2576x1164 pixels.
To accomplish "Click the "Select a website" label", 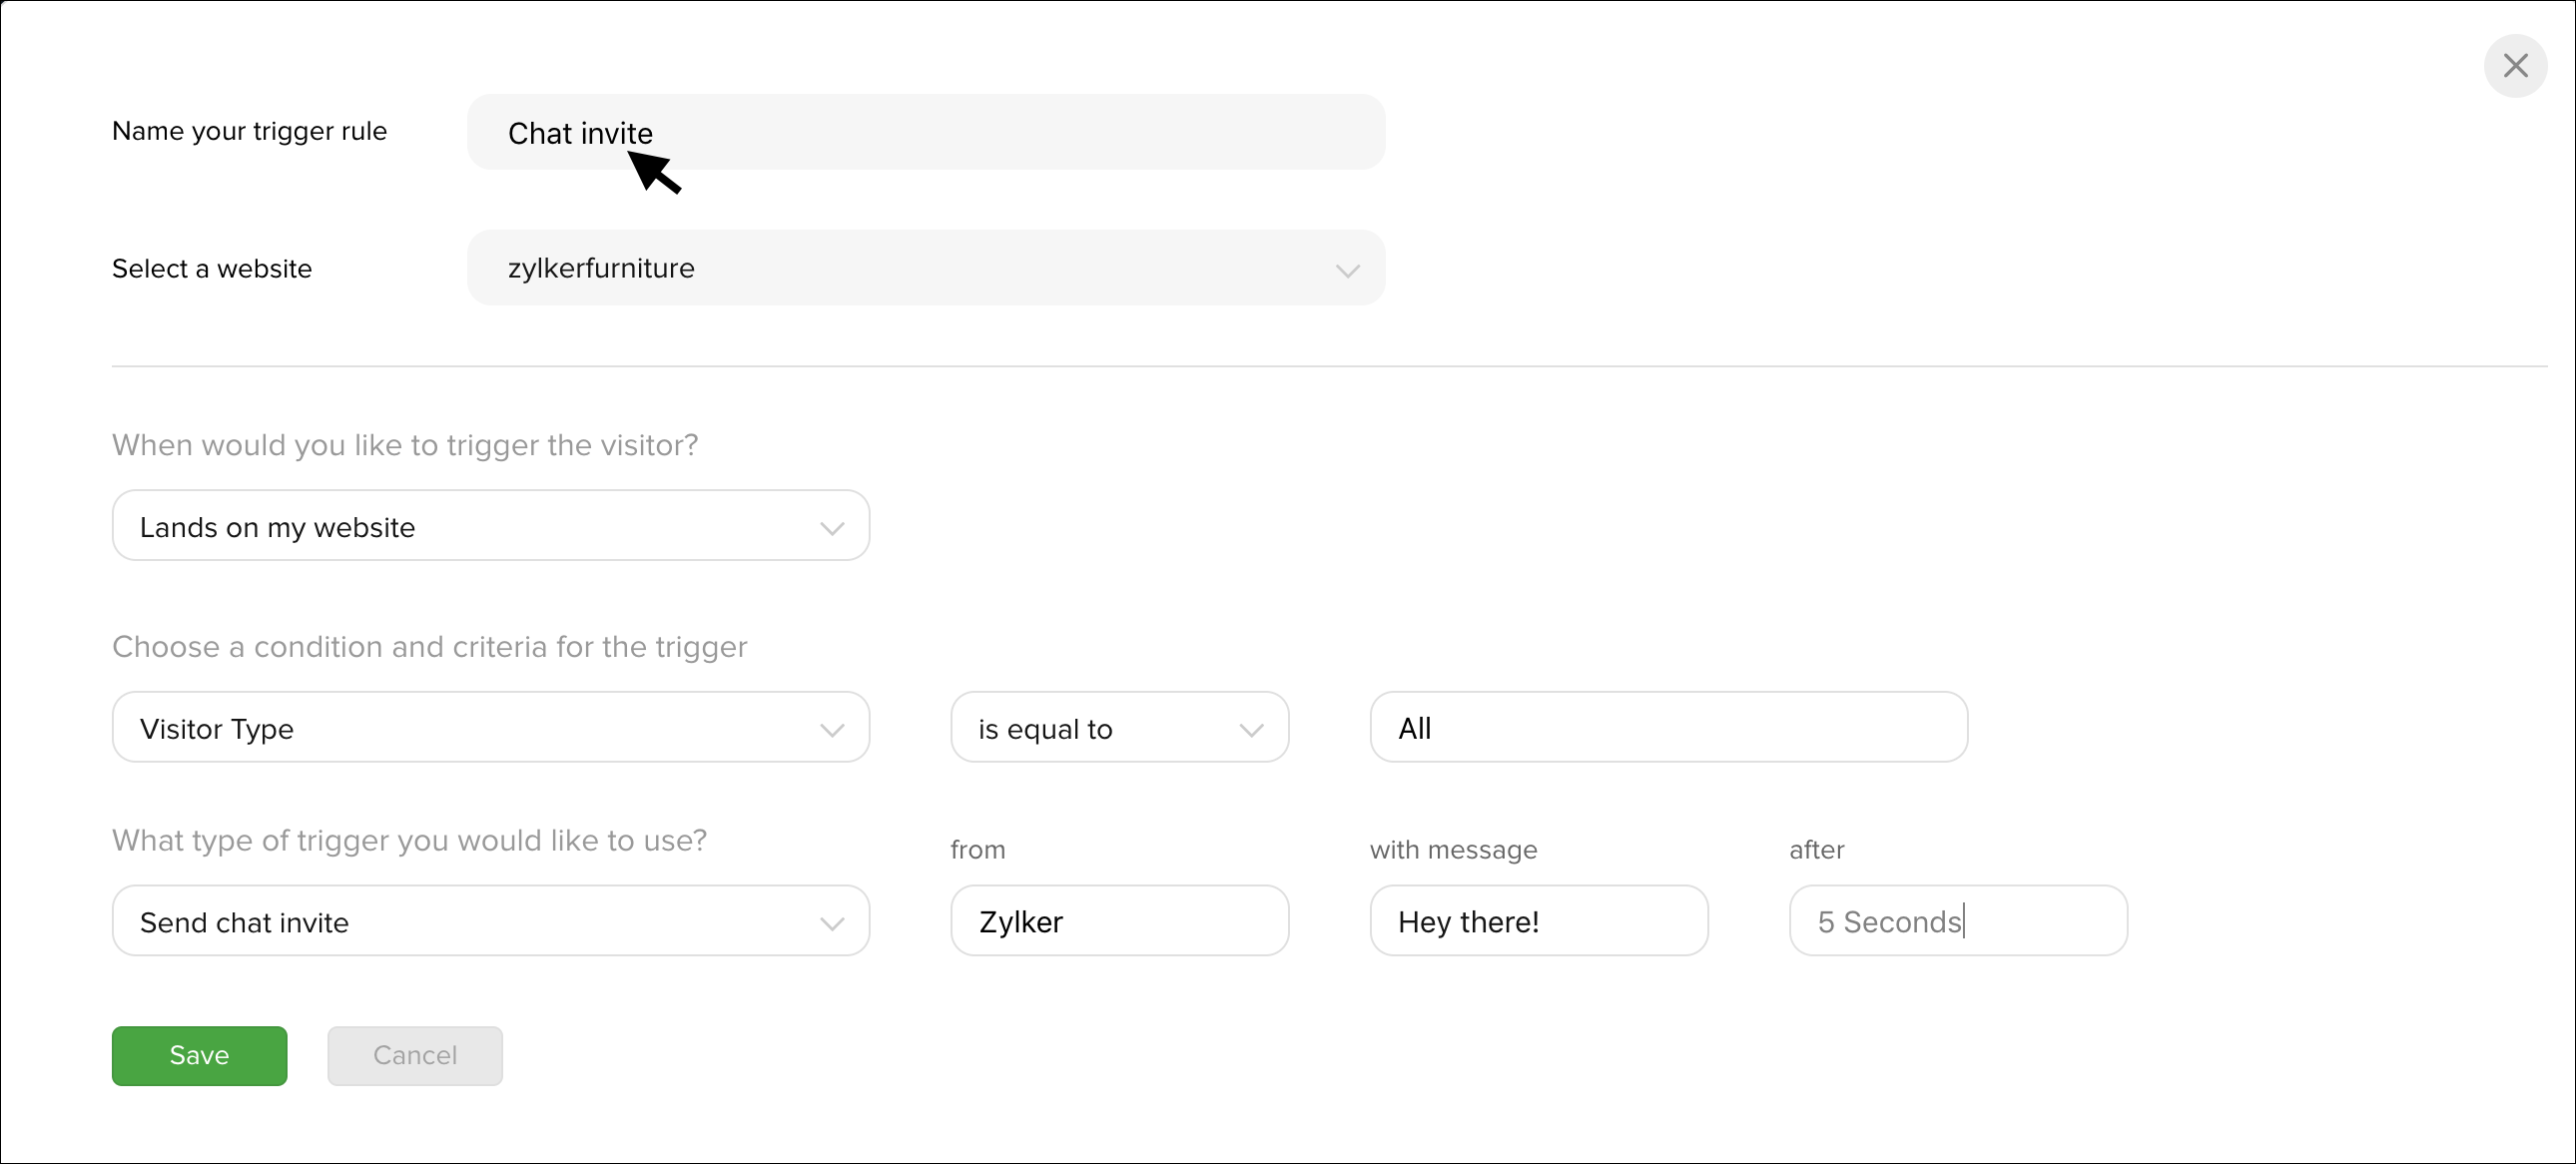I will (212, 268).
